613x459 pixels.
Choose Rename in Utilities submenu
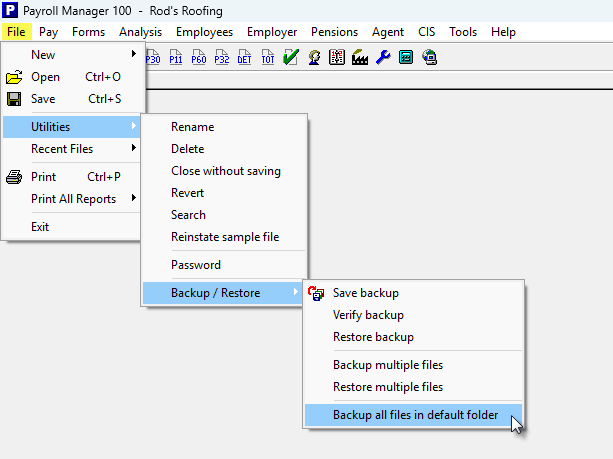[x=224, y=127]
